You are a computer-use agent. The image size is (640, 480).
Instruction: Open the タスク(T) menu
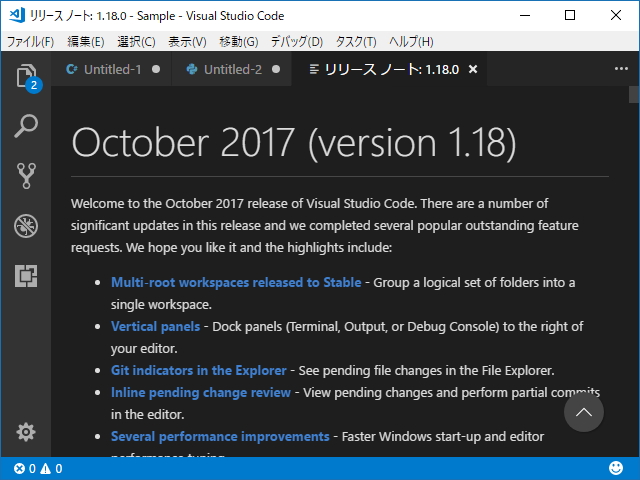tap(356, 42)
